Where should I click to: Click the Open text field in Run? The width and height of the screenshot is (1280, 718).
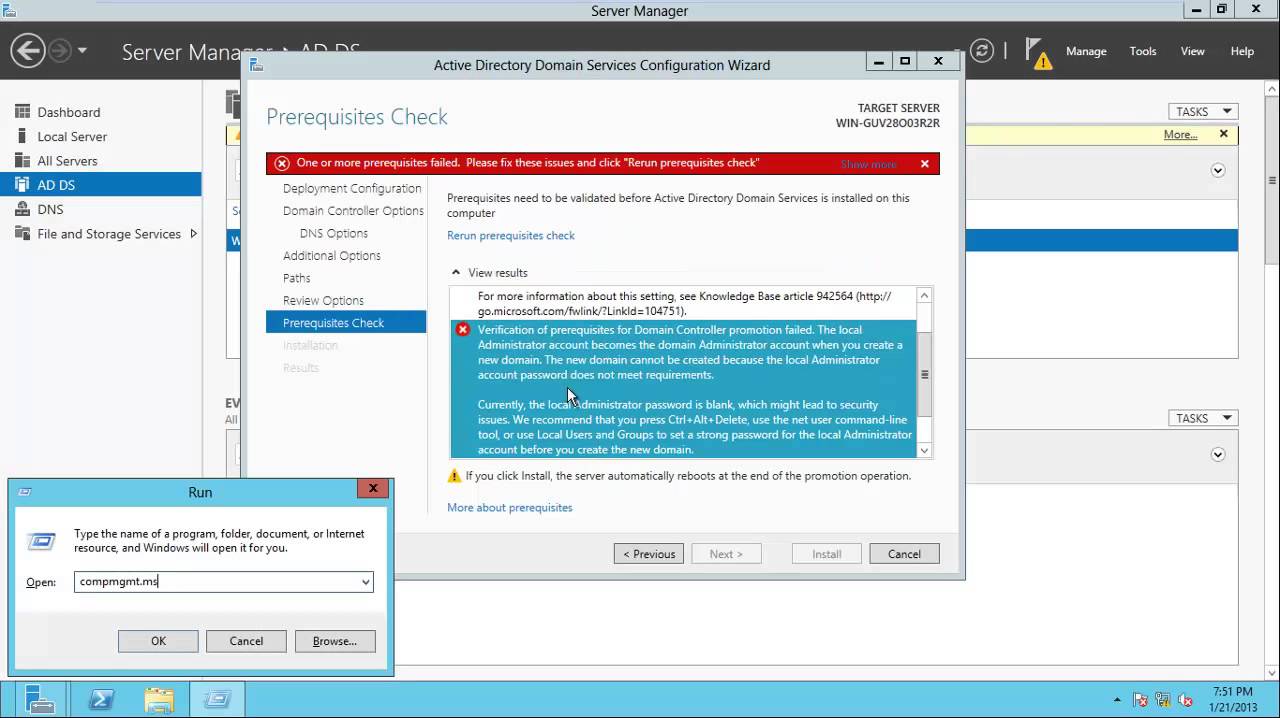click(x=216, y=582)
